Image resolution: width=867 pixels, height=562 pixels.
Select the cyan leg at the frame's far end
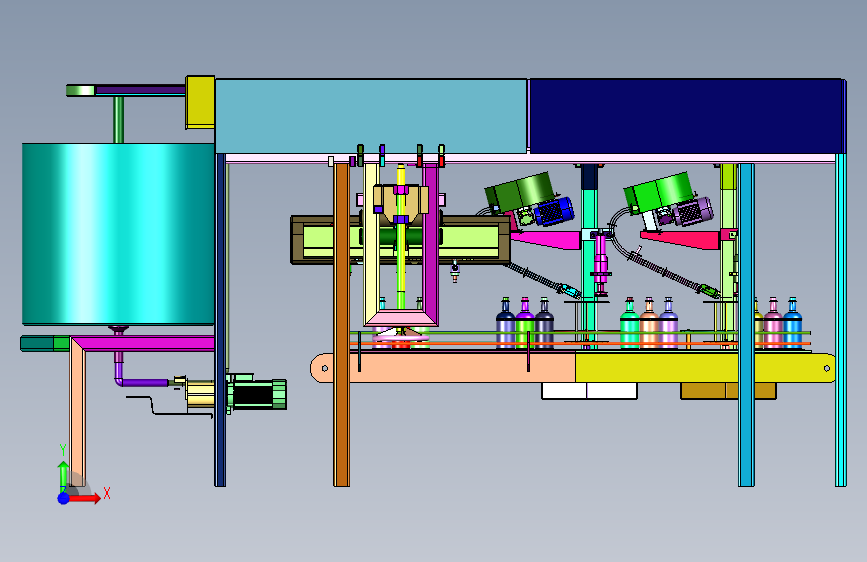(x=840, y=320)
